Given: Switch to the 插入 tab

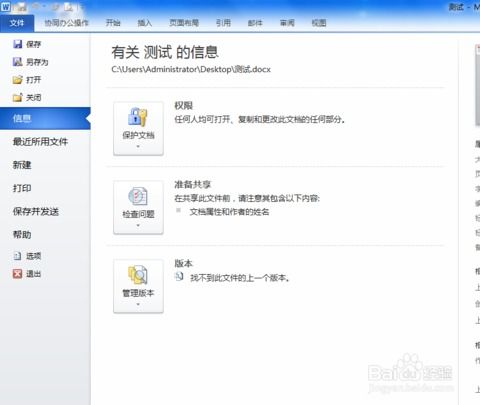Looking at the screenshot, I should point(145,23).
